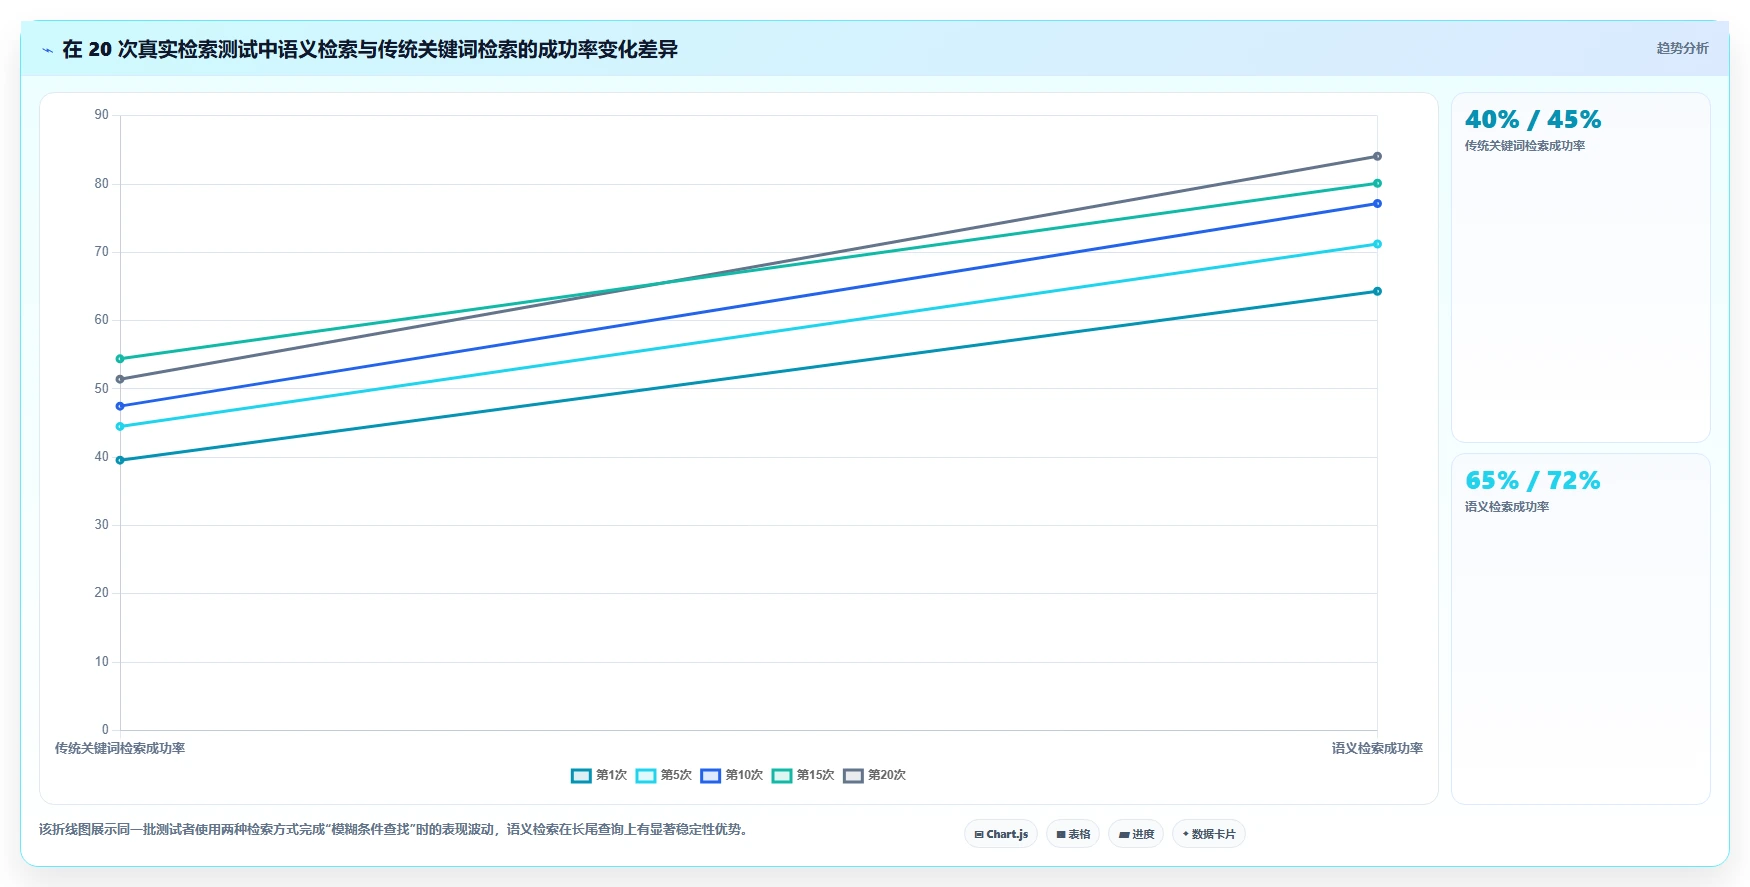This screenshot has height=887, width=1750.
Task: Click y-axis tick label 90
Action: (102, 115)
